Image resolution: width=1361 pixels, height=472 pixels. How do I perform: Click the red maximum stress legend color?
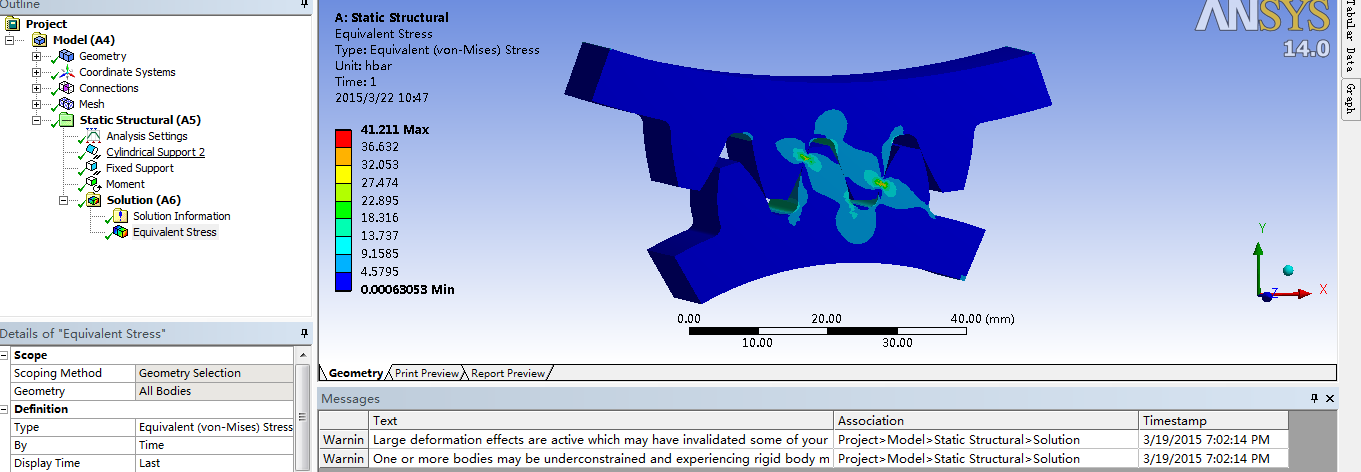point(343,136)
